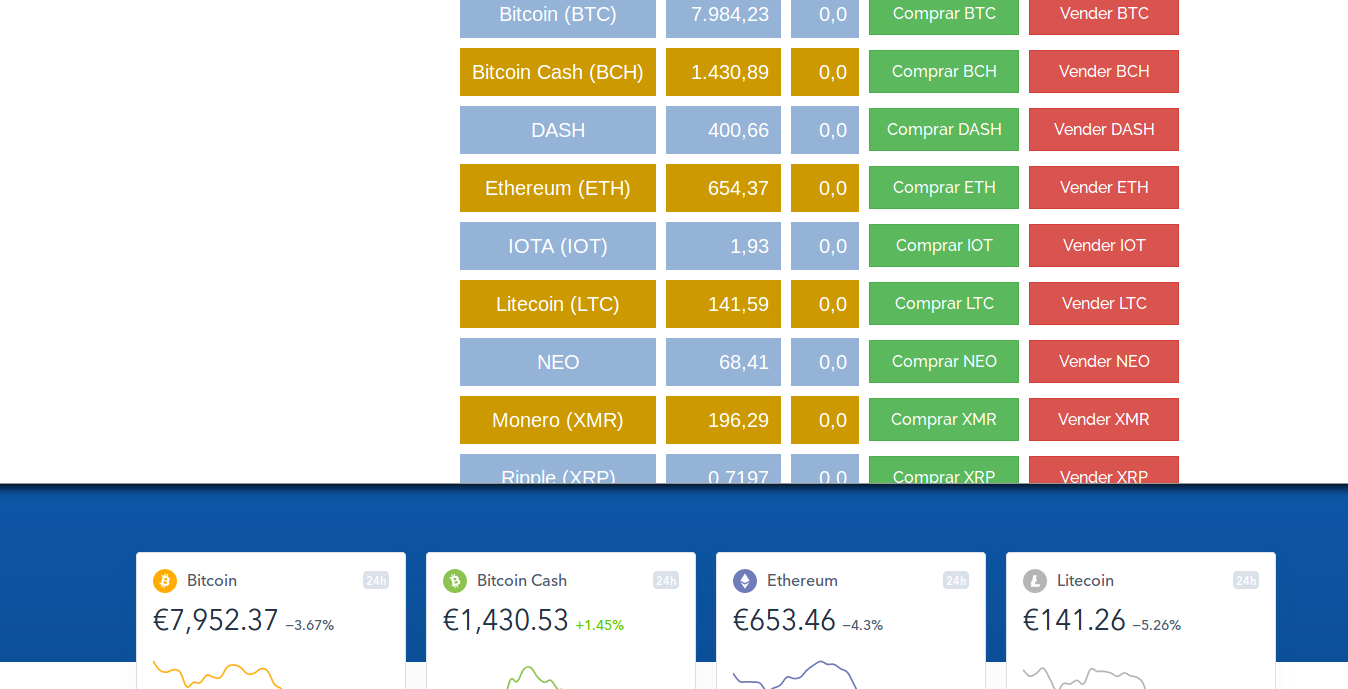The image size is (1348, 689).
Task: Click Vender LTC red button
Action: (1104, 304)
